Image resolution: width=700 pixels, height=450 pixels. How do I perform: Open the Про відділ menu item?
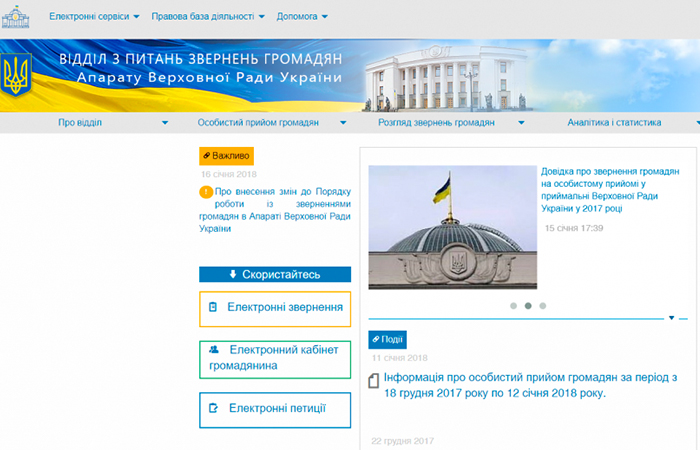tap(80, 122)
